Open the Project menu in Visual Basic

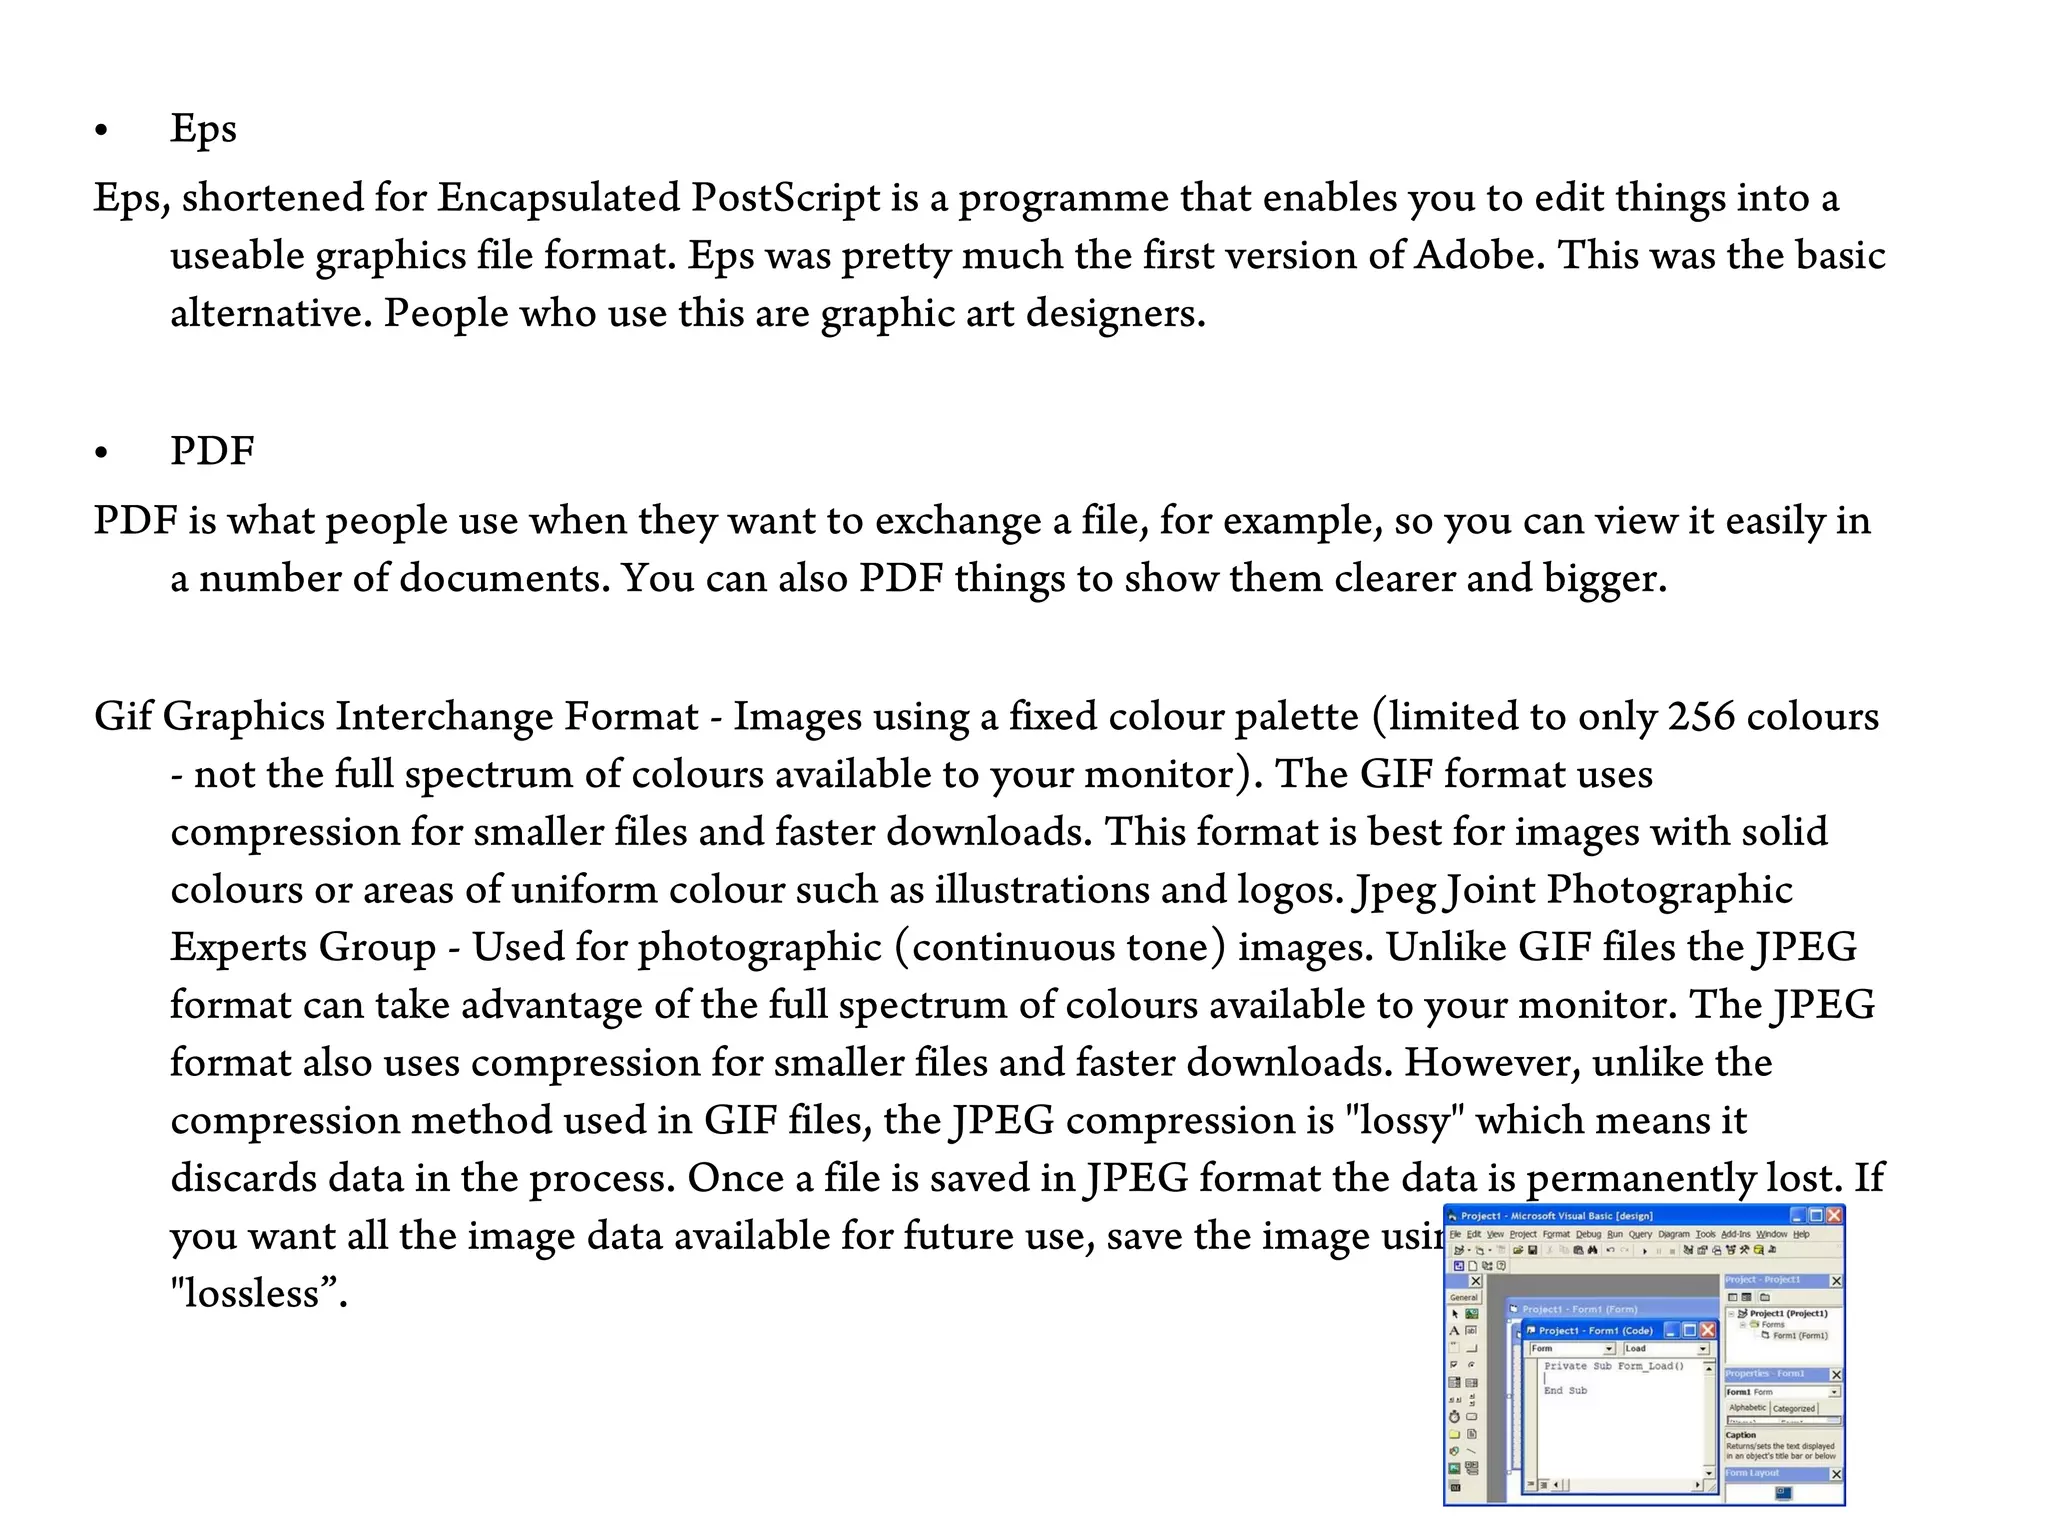click(x=1523, y=1234)
